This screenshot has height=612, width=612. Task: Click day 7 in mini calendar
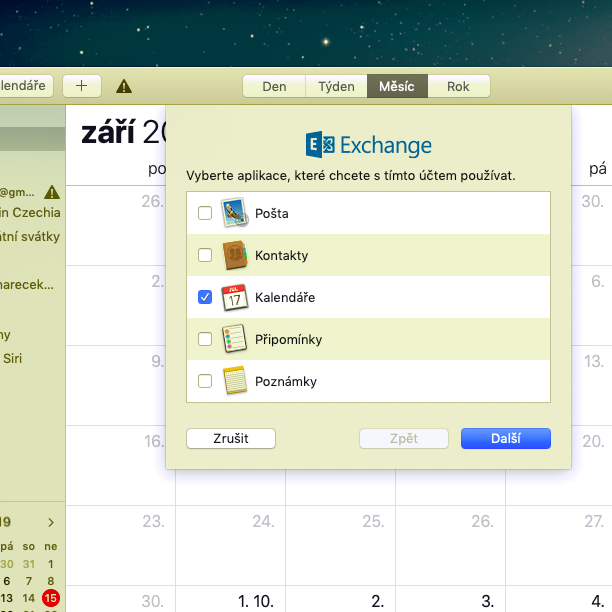[x=28, y=581]
